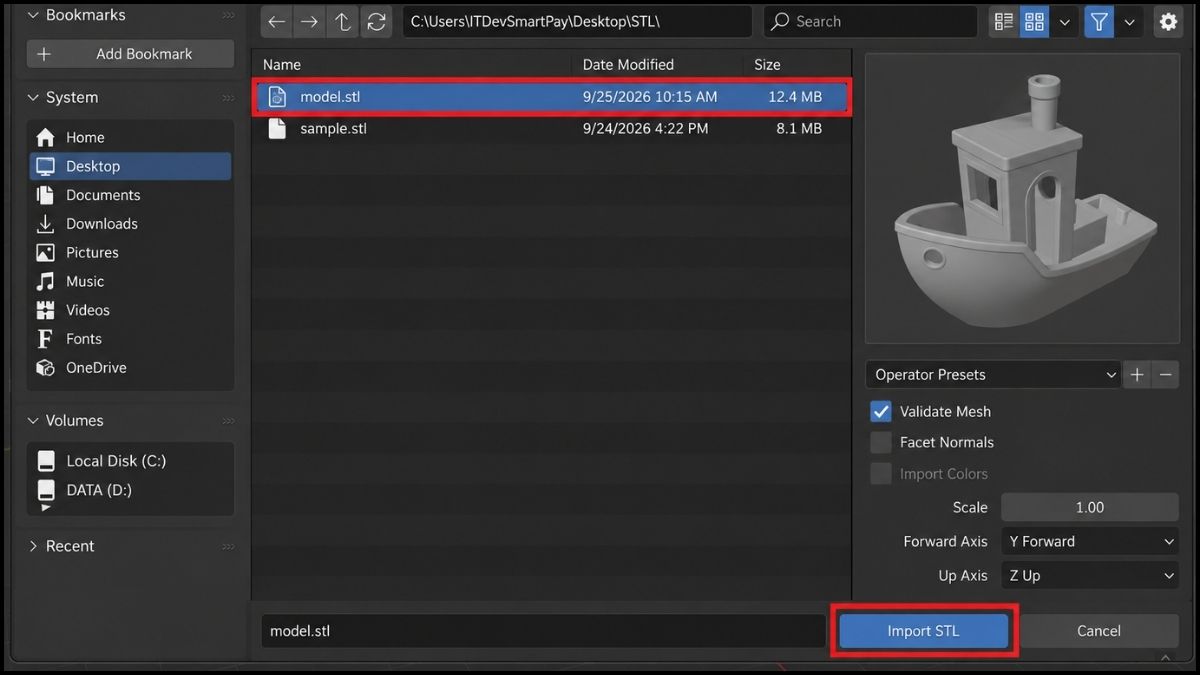Click the Search field
The height and width of the screenshot is (675, 1200).
point(870,21)
